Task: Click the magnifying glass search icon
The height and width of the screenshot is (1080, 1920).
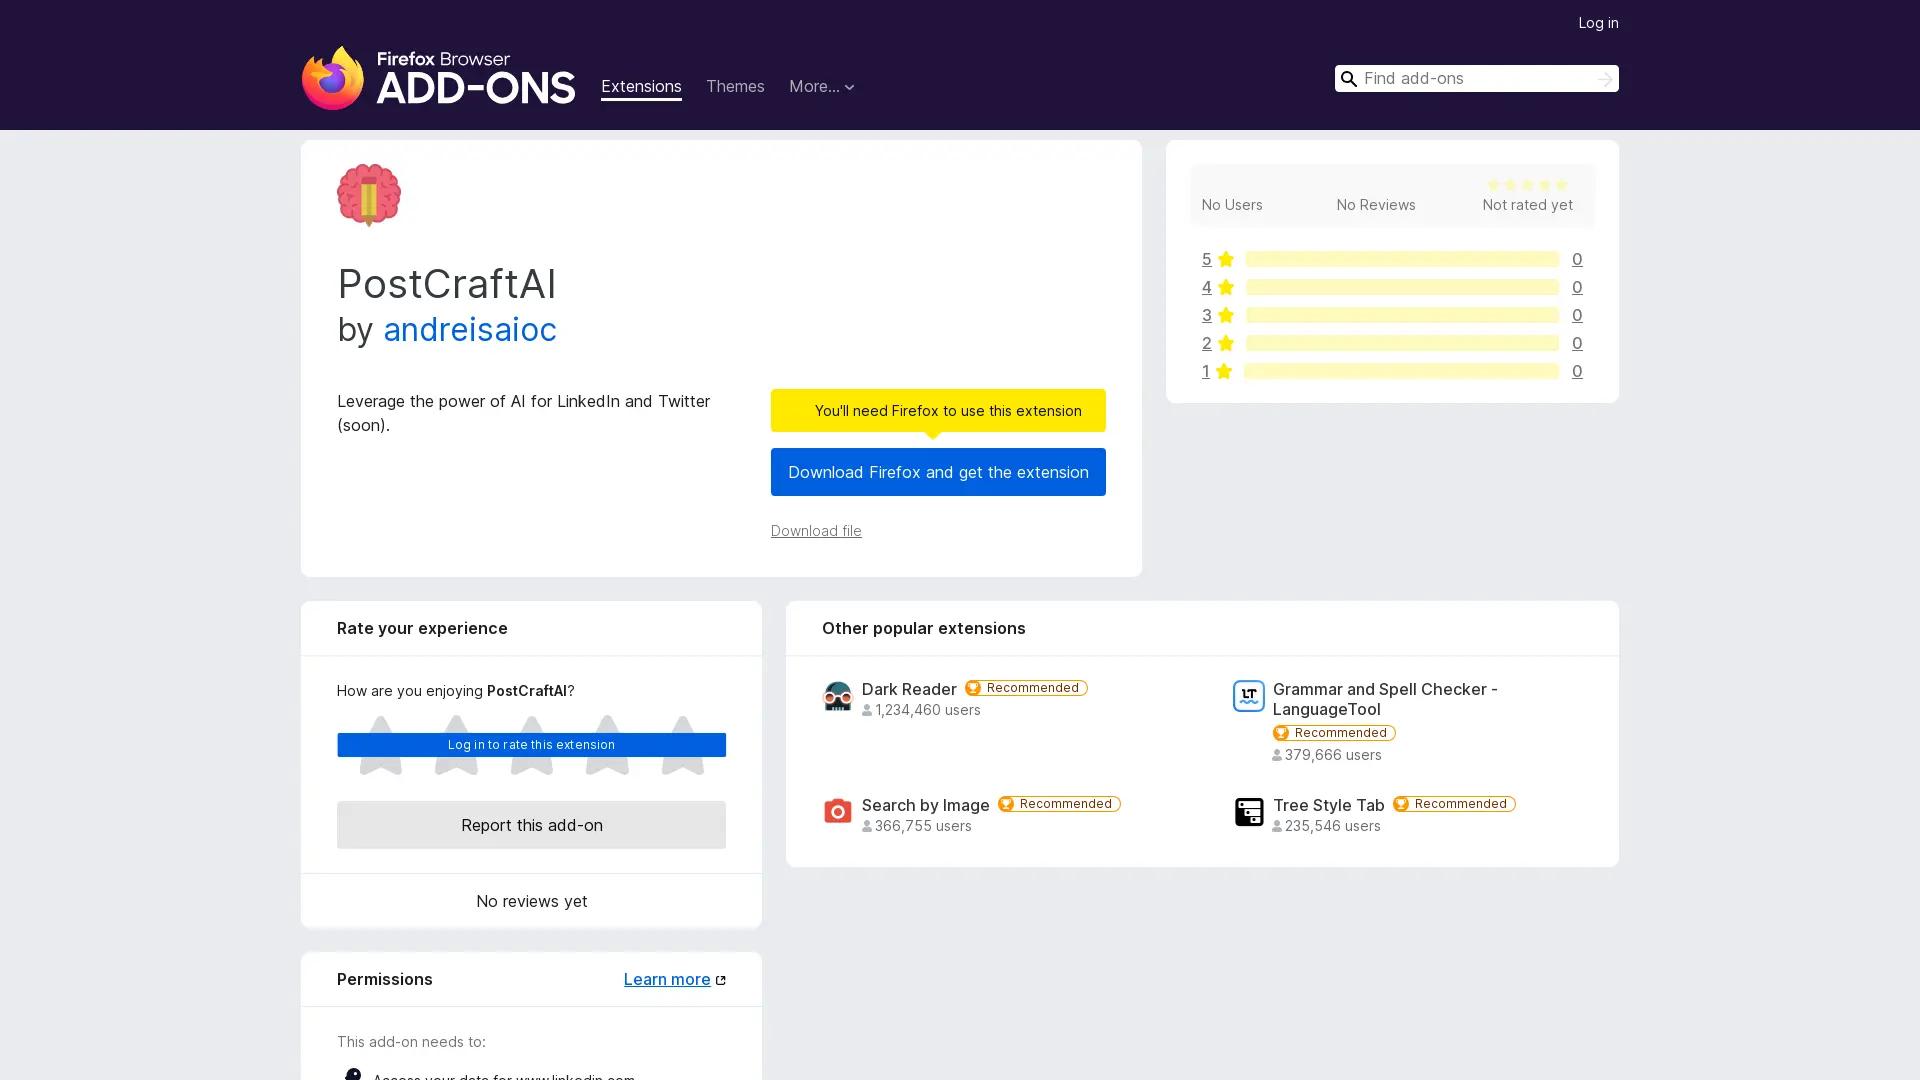Action: (x=1349, y=79)
